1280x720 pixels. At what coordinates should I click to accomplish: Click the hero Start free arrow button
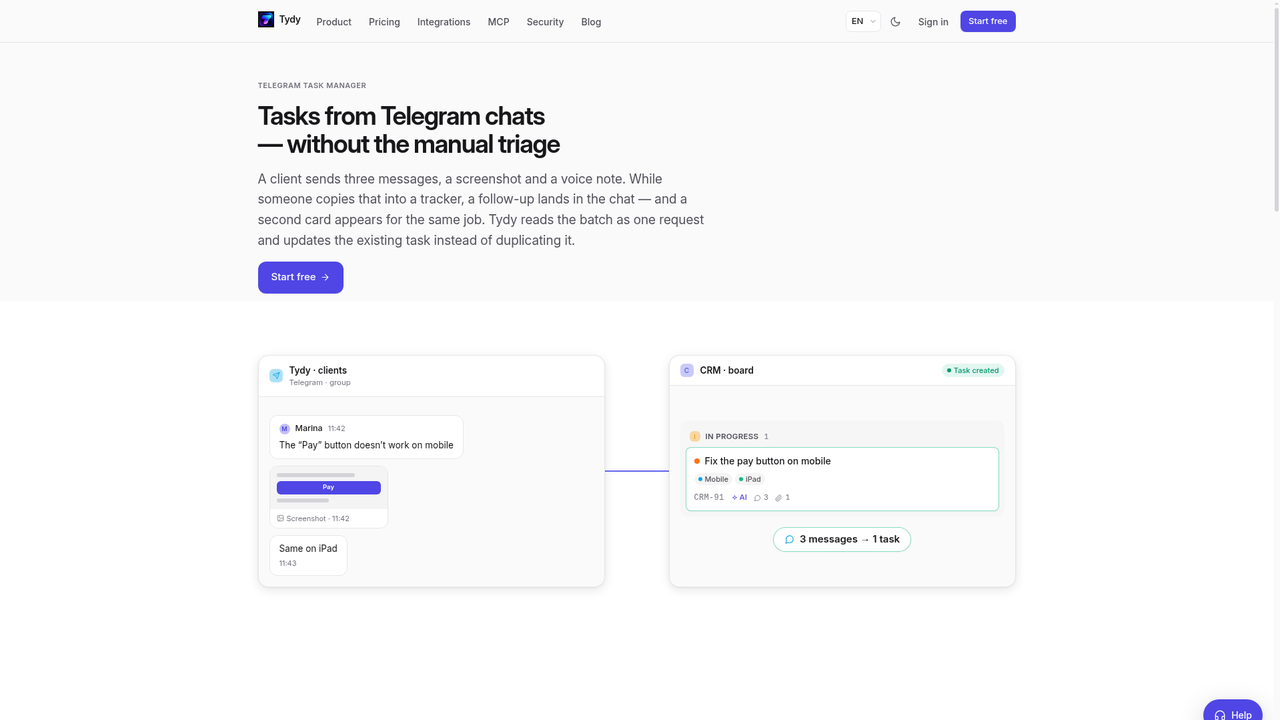point(300,277)
